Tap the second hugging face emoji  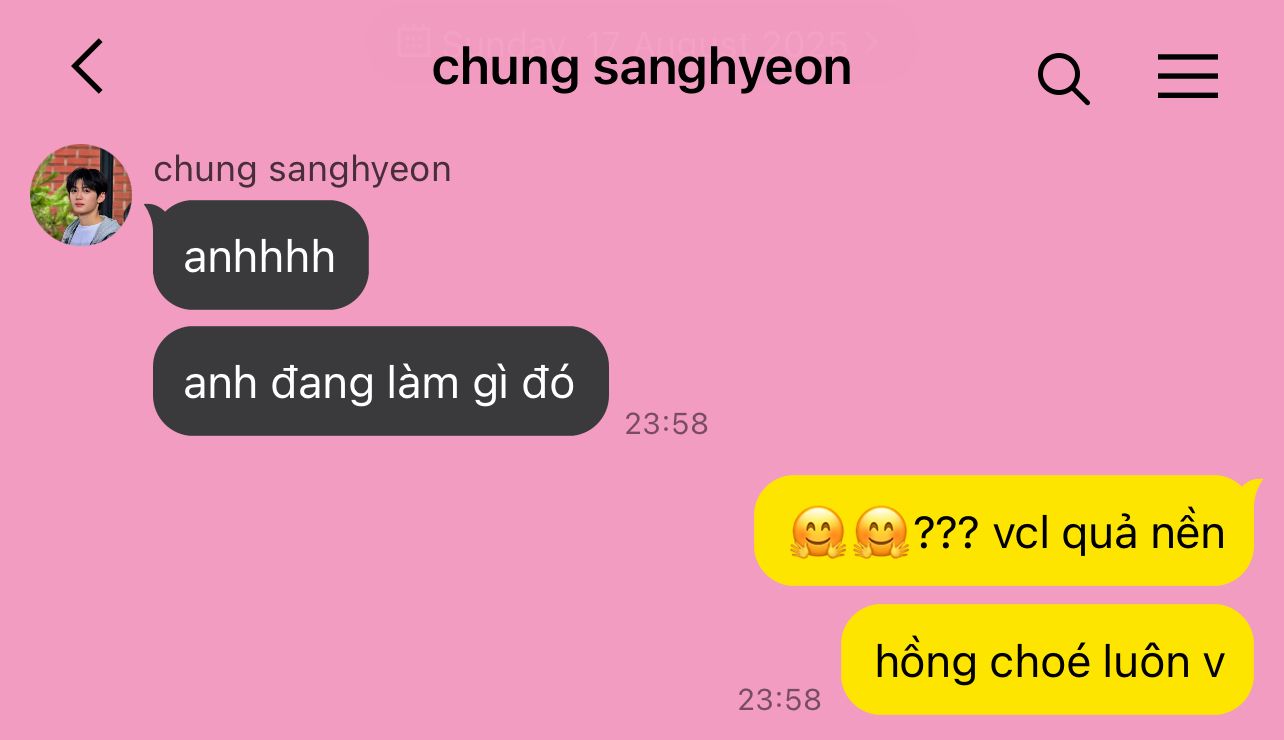(880, 532)
